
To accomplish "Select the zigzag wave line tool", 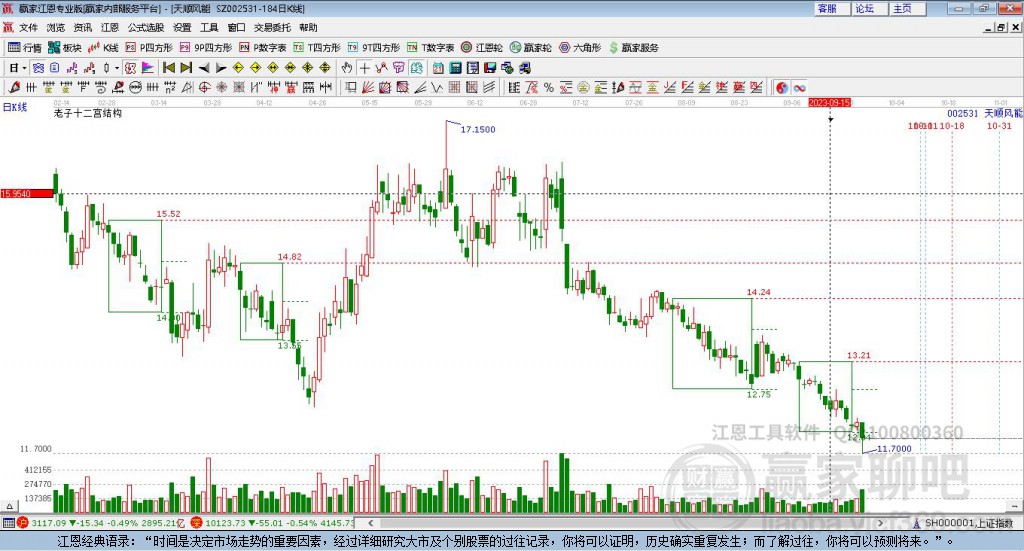I will [436, 87].
